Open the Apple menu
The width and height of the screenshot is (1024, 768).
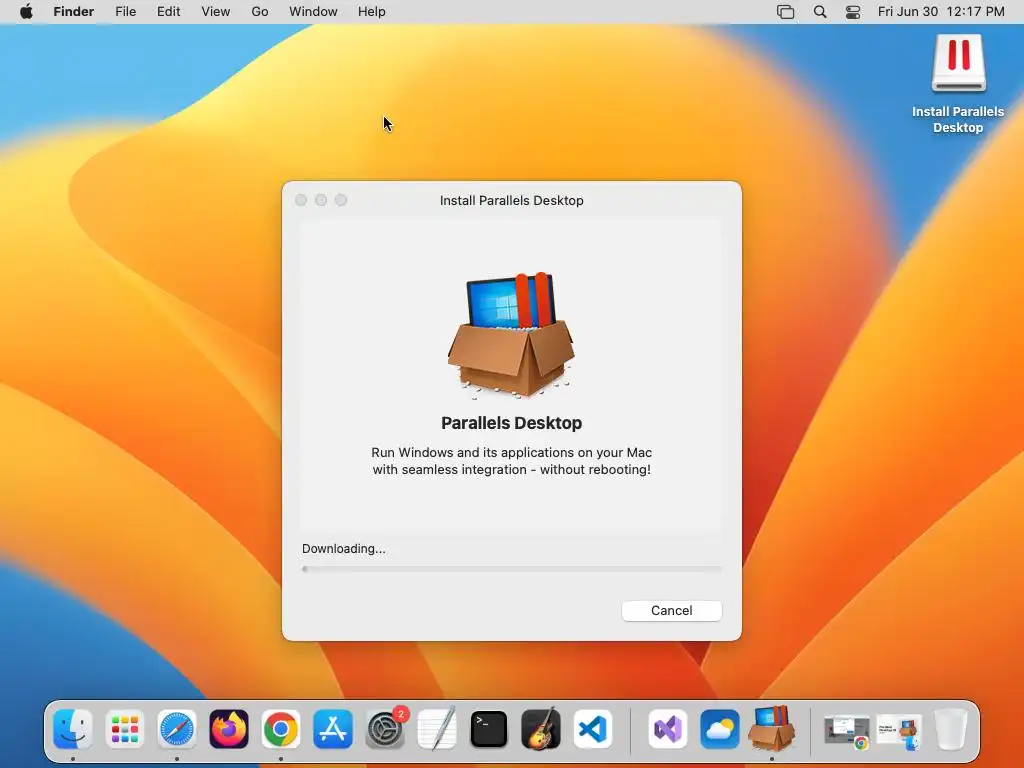coord(26,12)
